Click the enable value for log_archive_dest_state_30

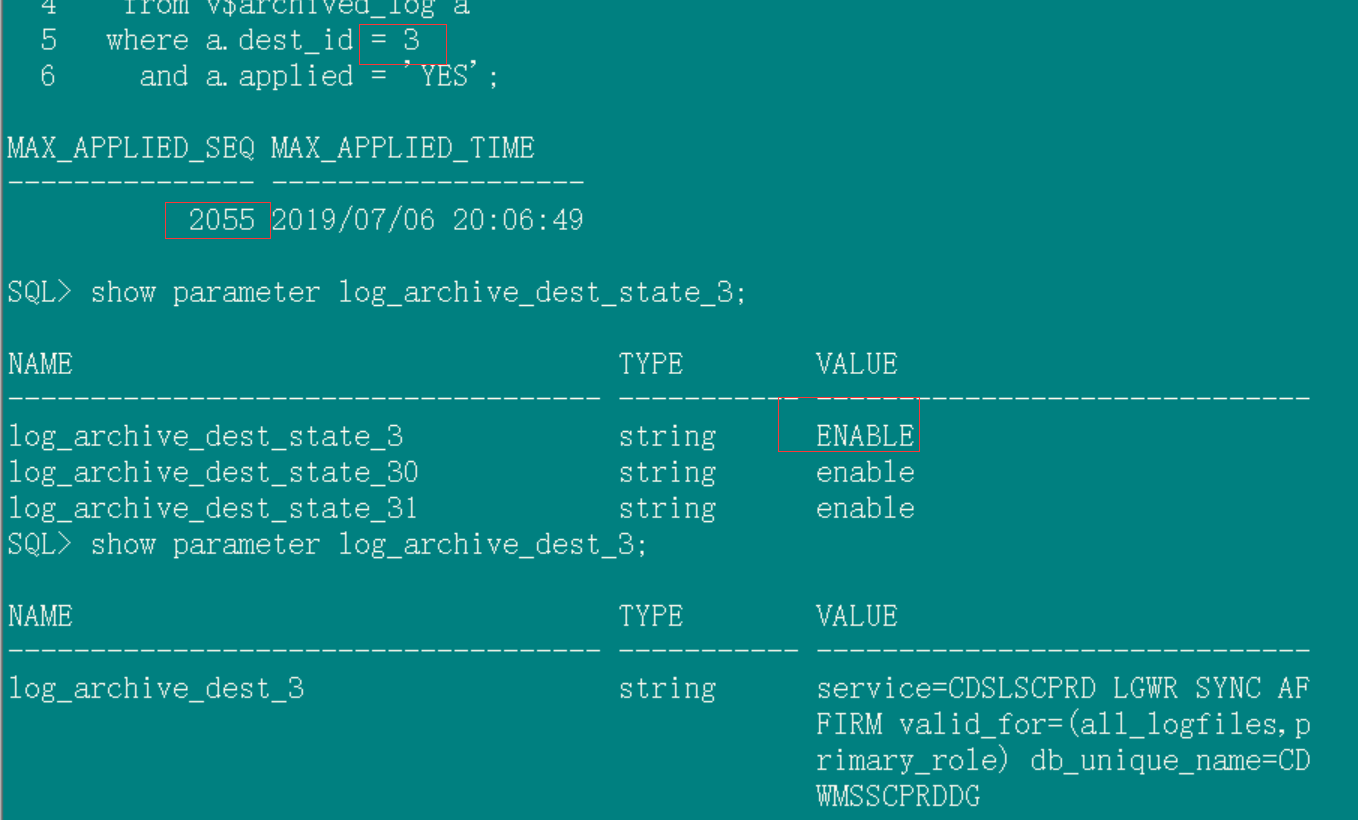point(865,472)
